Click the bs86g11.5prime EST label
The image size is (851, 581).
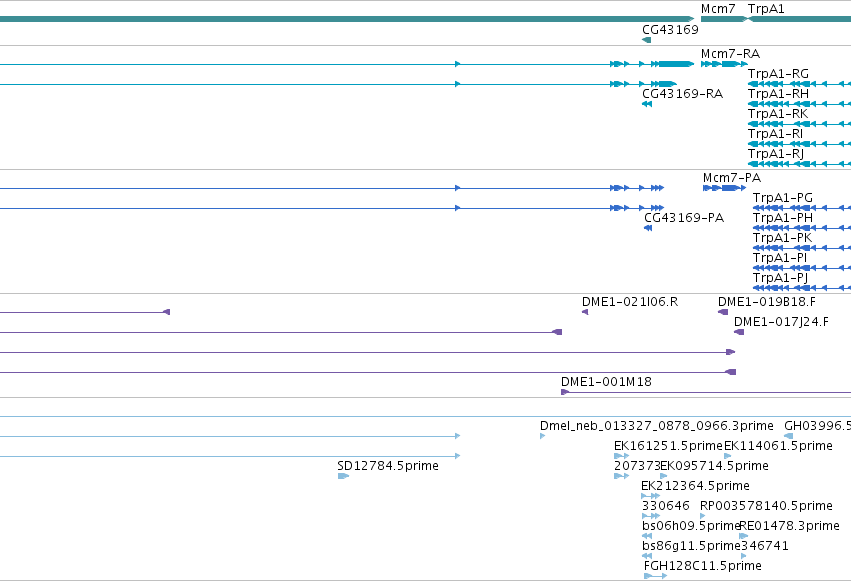tap(691, 546)
